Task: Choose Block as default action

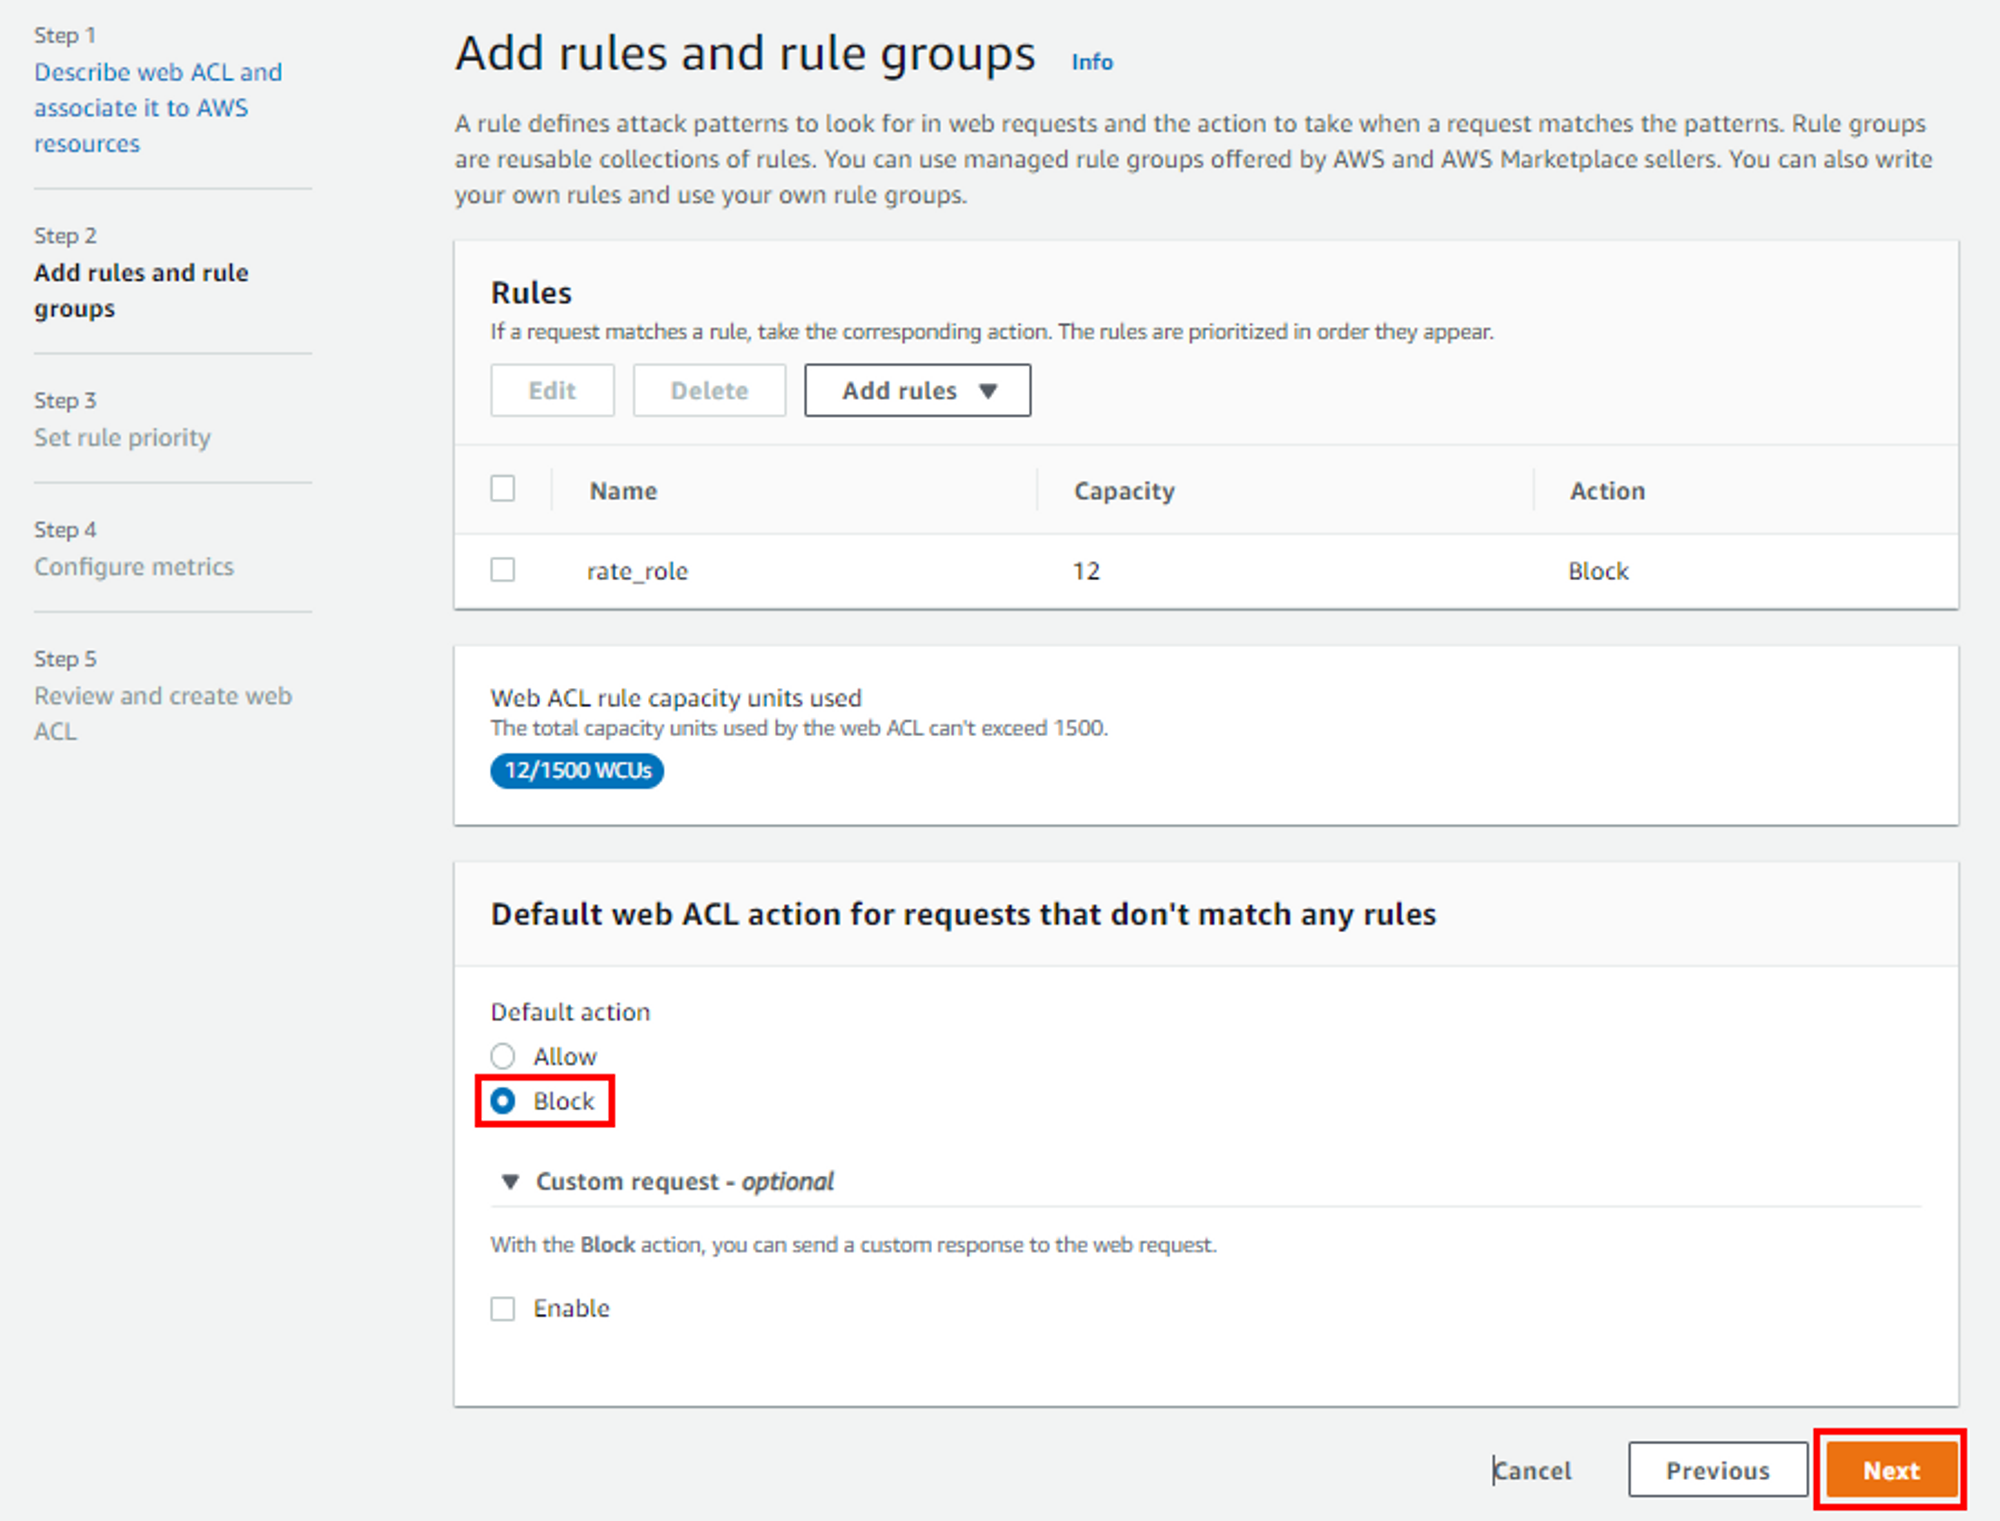Action: click(x=503, y=1101)
